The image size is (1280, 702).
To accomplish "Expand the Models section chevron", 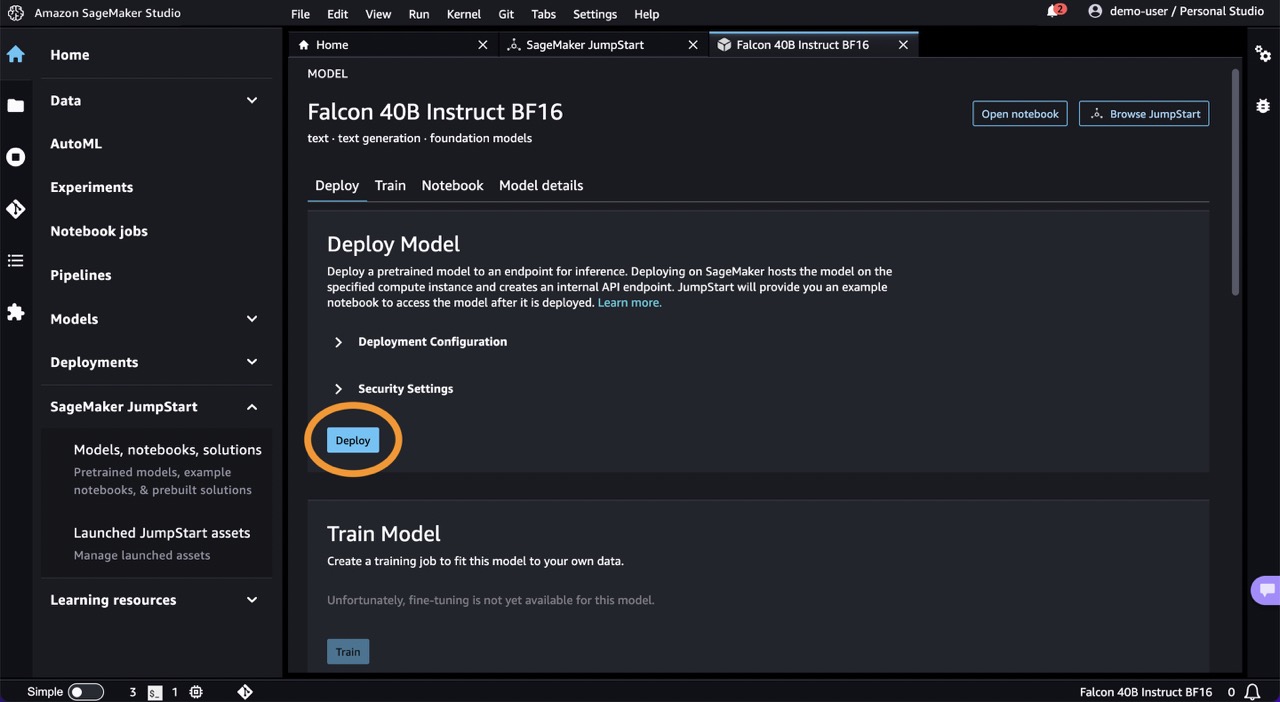I will tap(252, 319).
